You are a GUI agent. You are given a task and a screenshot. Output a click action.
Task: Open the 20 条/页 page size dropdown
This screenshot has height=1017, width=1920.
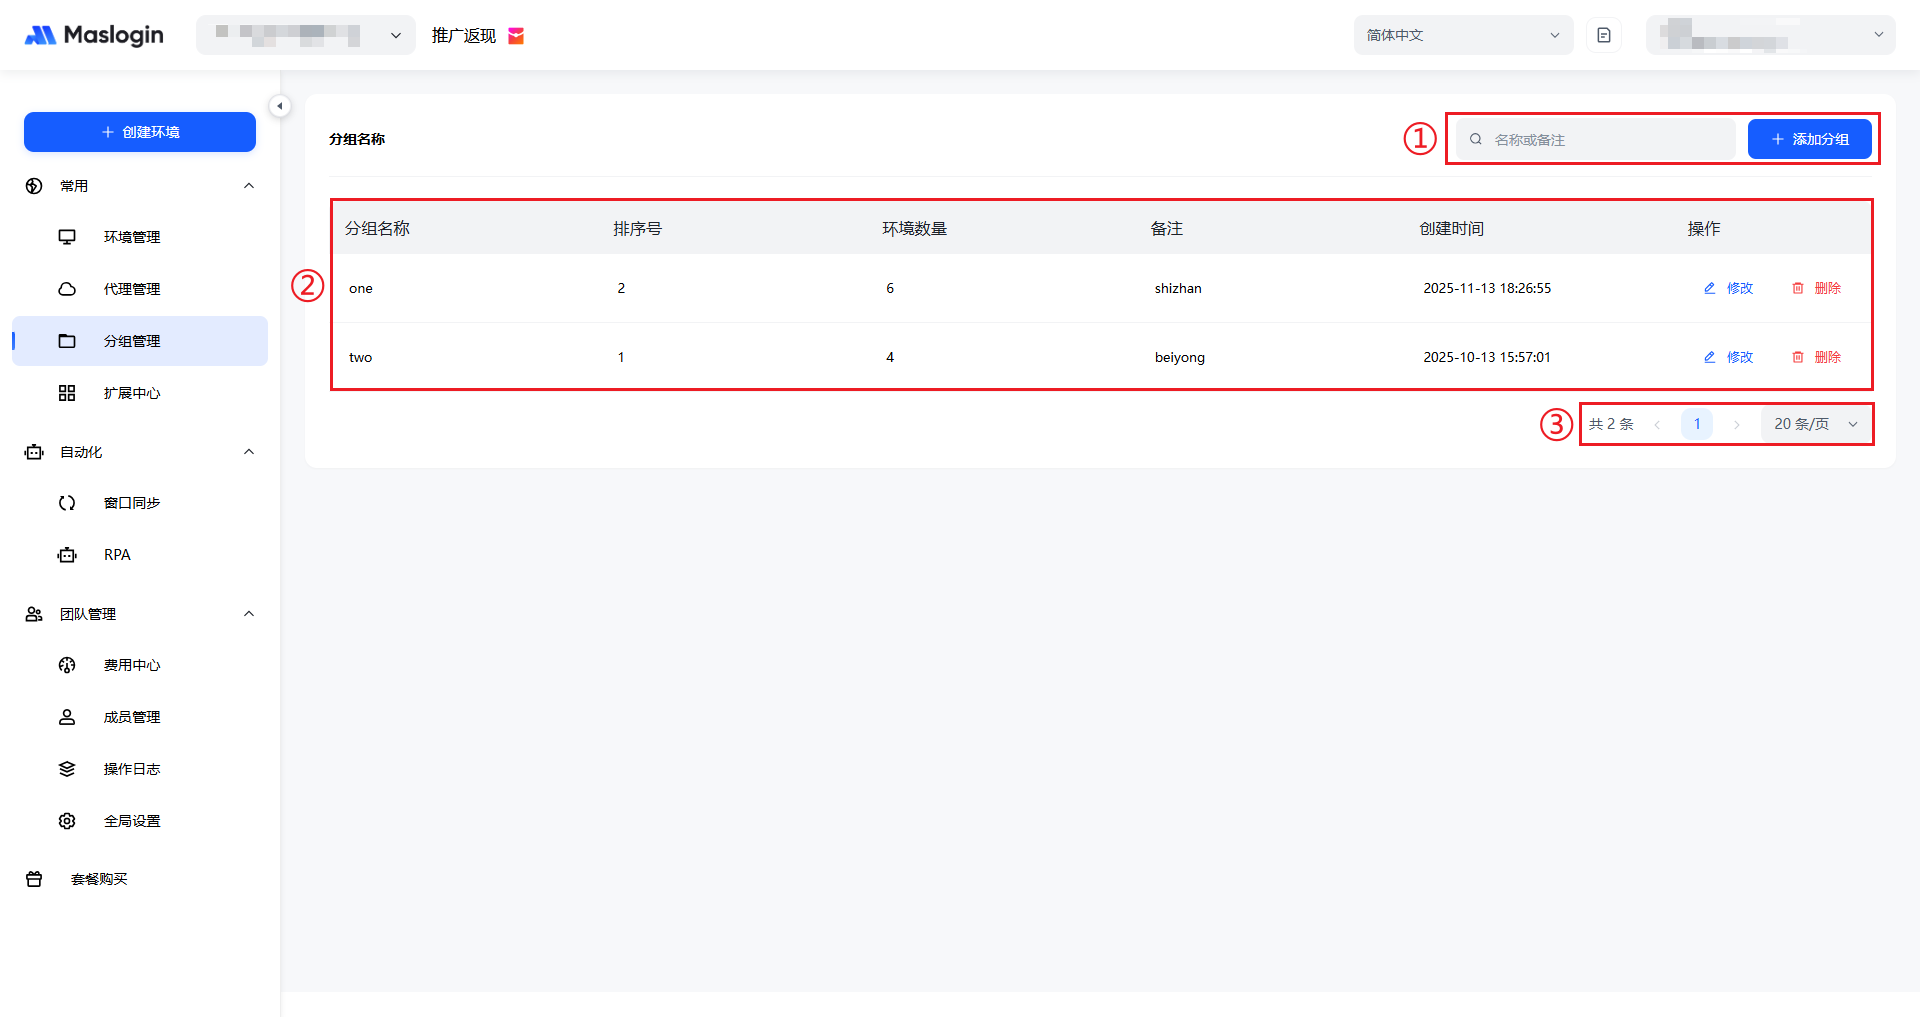pos(1815,424)
